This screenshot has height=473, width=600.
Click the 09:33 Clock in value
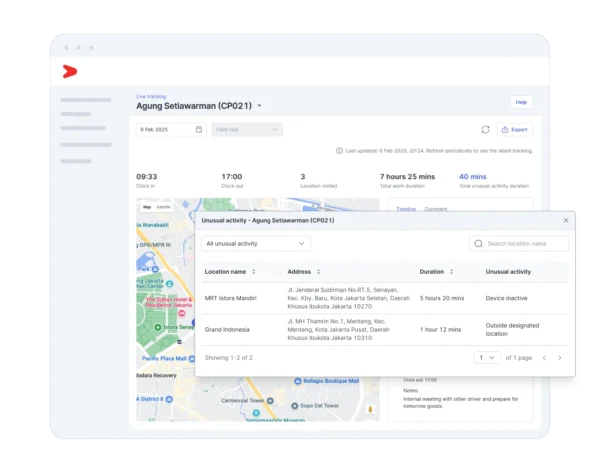[147, 176]
